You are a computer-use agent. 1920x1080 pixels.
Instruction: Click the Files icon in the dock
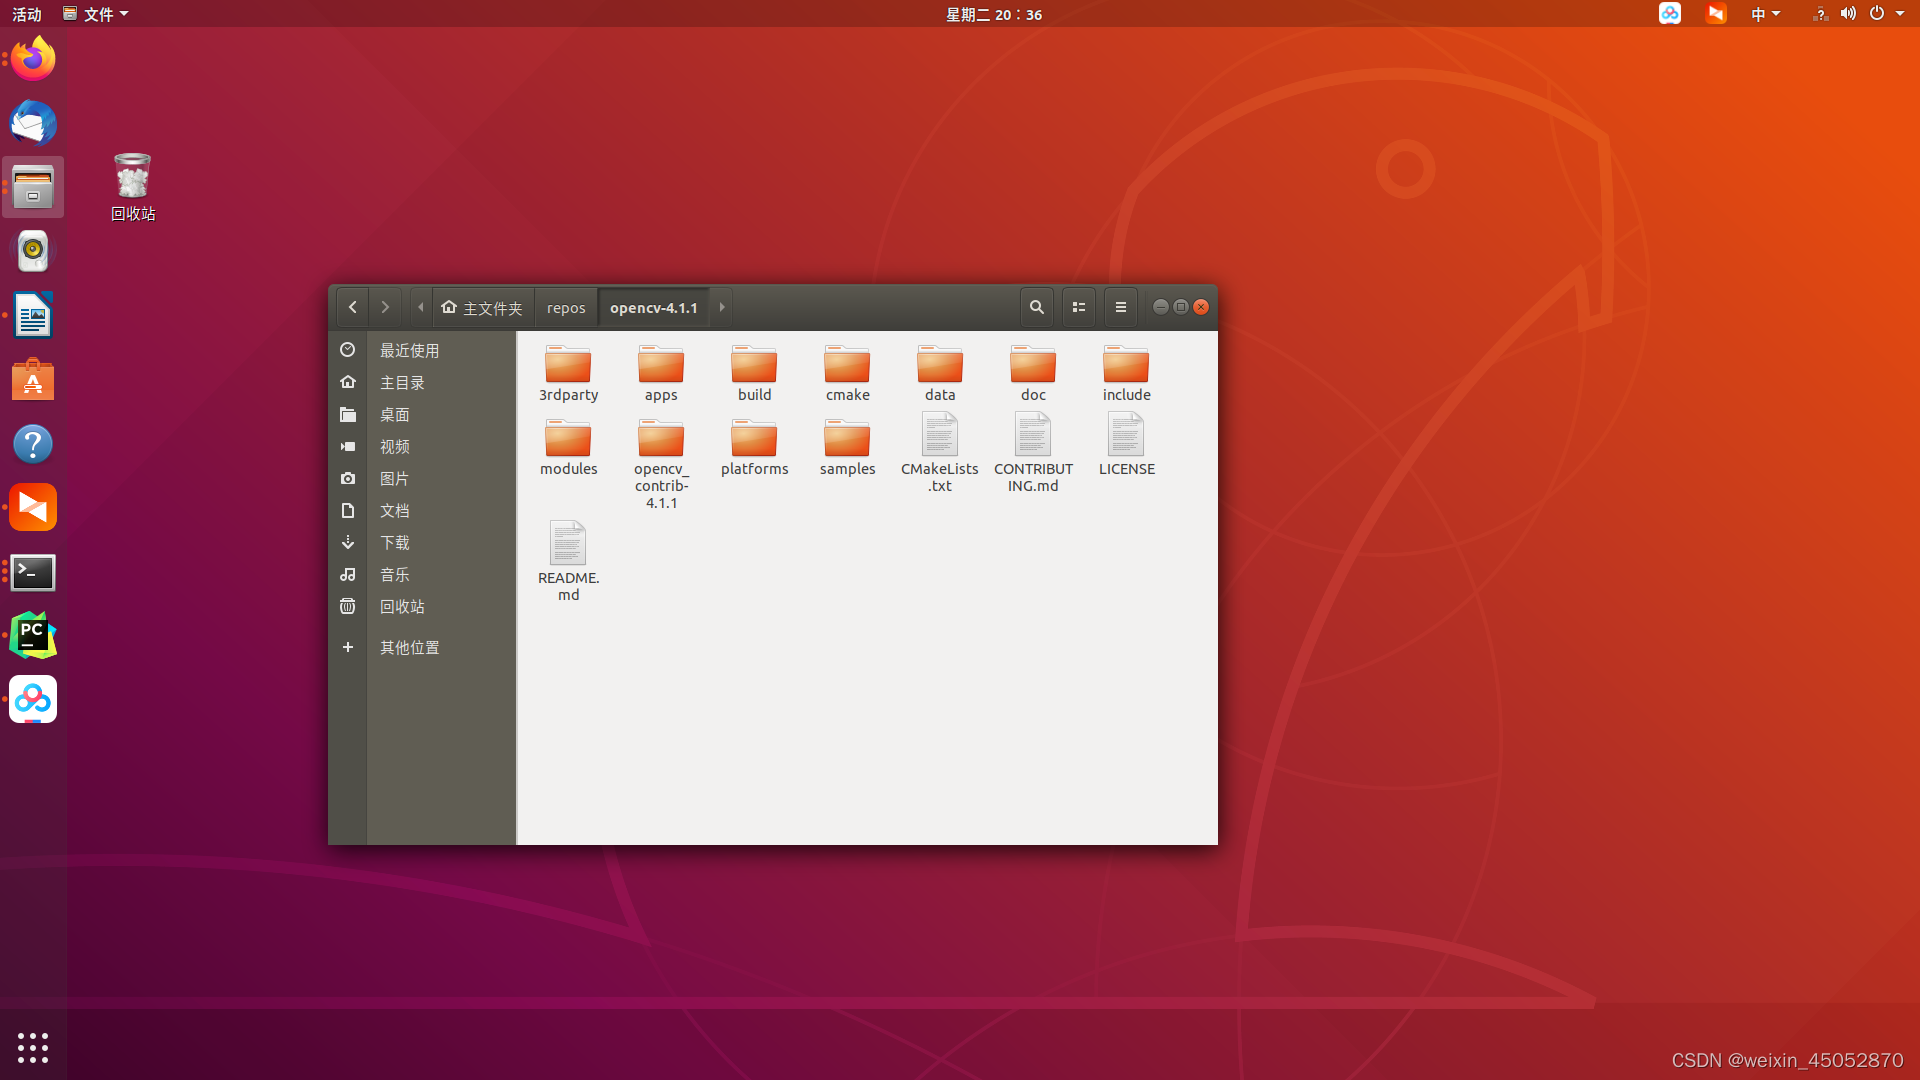pos(33,187)
